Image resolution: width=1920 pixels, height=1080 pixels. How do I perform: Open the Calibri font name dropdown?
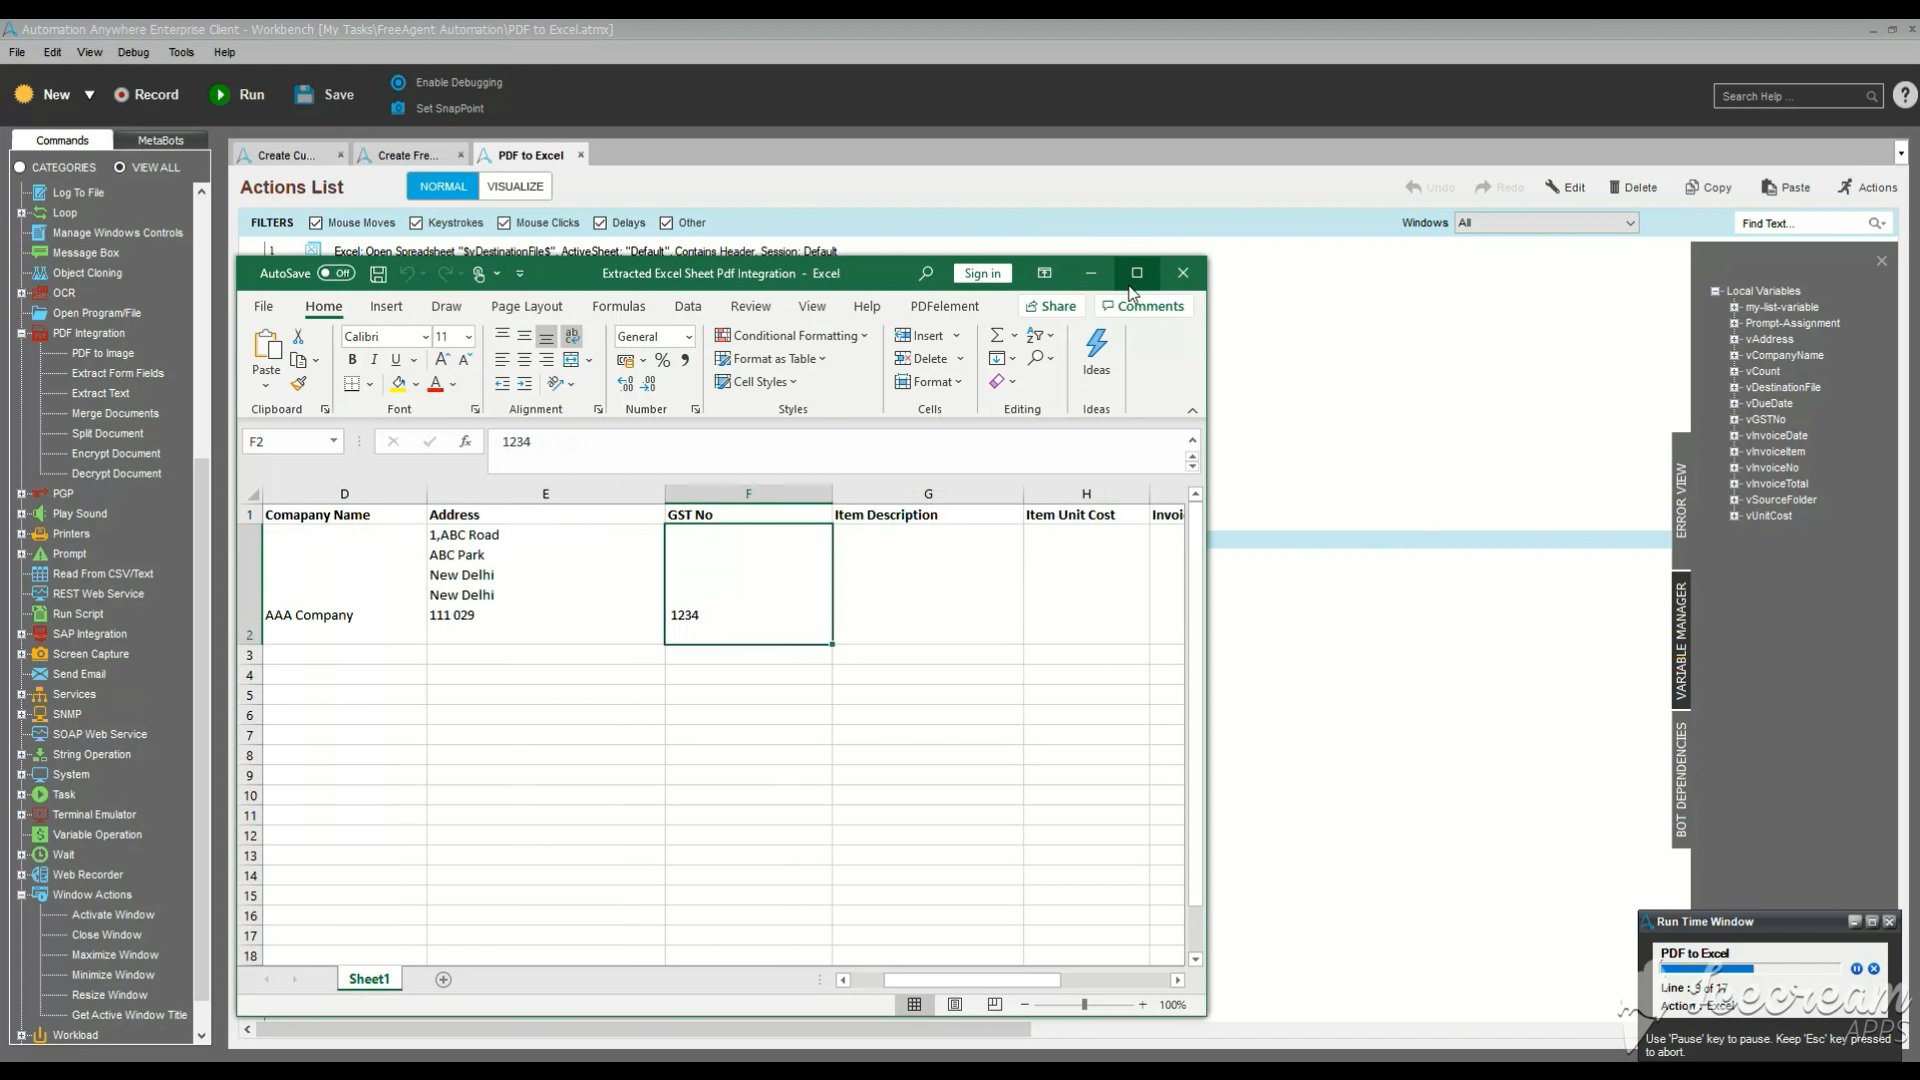point(425,337)
